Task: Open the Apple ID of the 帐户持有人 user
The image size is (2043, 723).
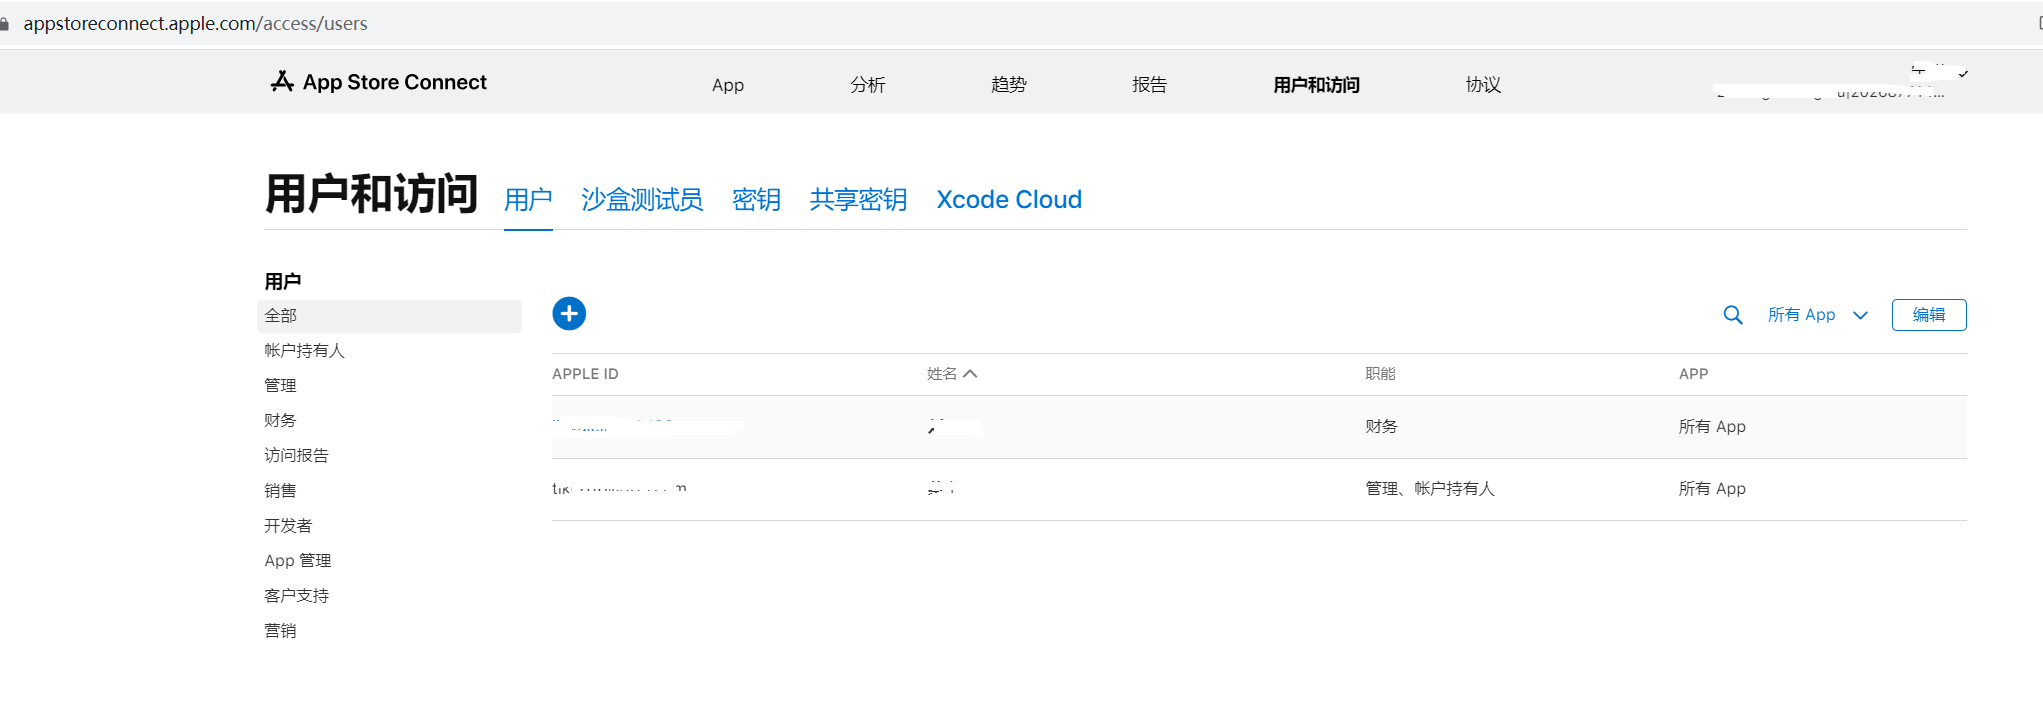Action: coord(620,489)
